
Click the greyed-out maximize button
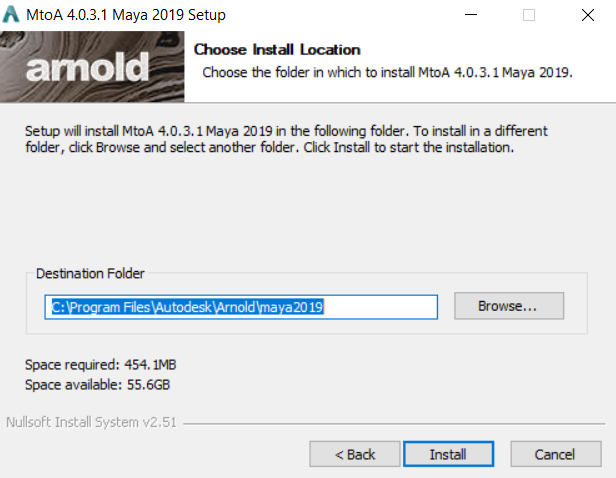529,15
